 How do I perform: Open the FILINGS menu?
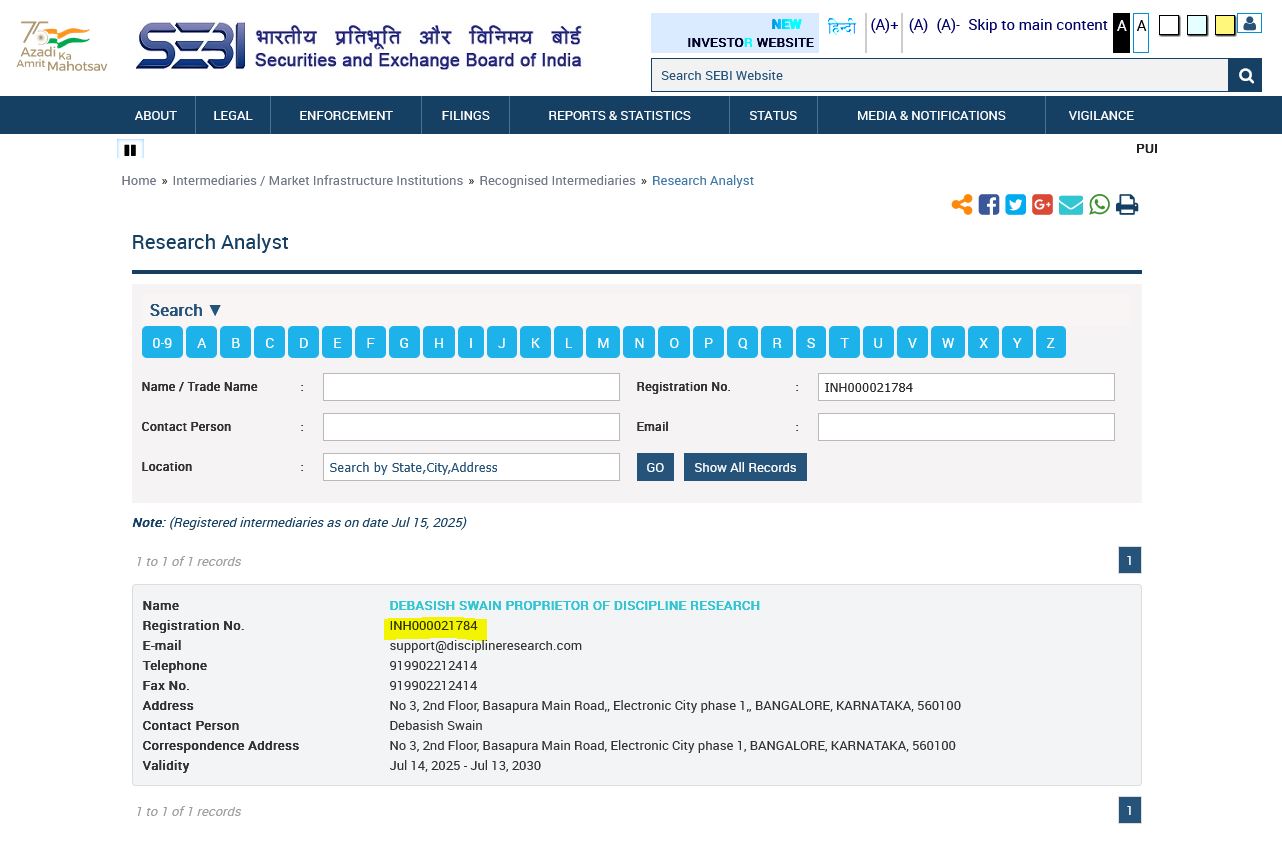(x=466, y=115)
